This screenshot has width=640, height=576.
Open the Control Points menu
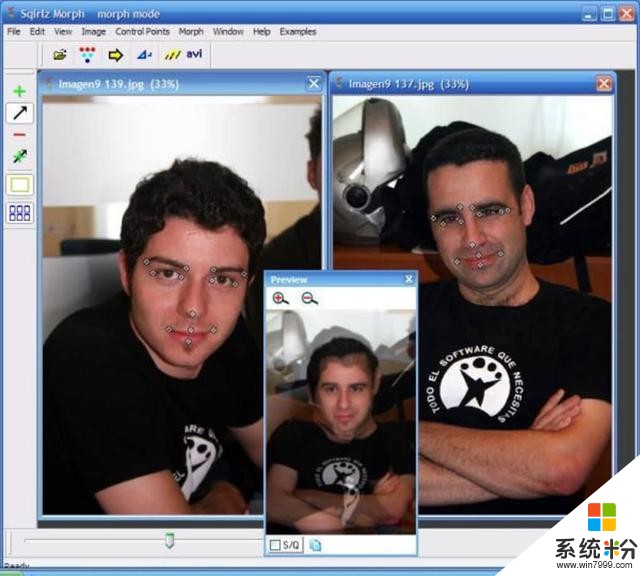coord(142,31)
